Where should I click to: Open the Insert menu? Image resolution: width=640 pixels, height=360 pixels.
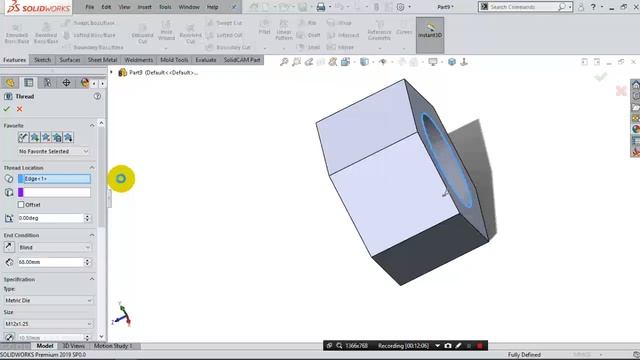click(144, 7)
